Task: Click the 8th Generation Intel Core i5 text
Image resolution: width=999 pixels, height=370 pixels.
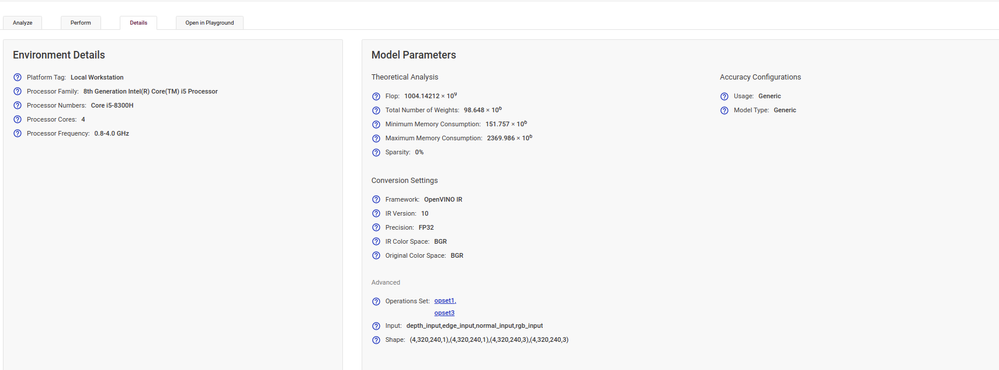Action: coord(150,91)
